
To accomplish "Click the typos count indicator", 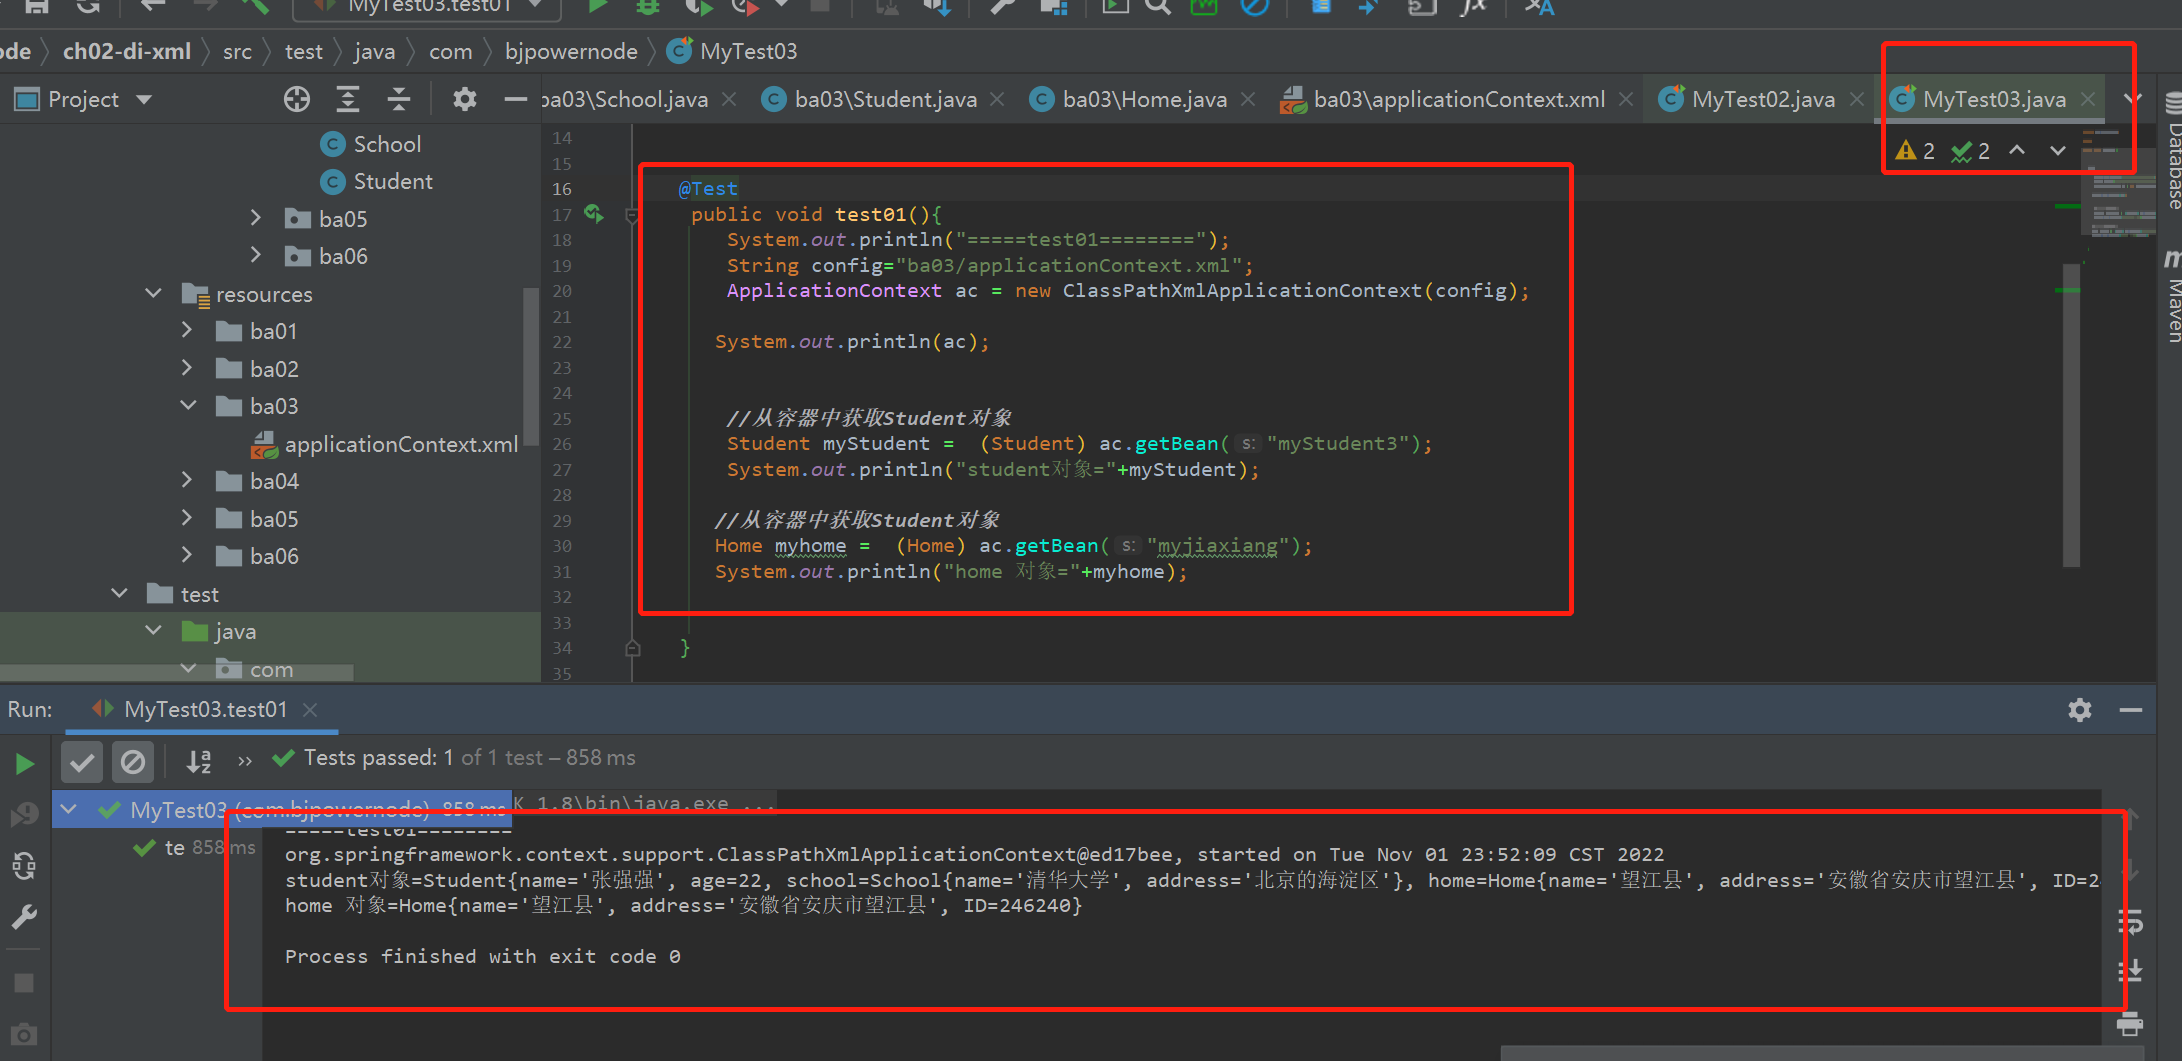I will [x=1970, y=151].
